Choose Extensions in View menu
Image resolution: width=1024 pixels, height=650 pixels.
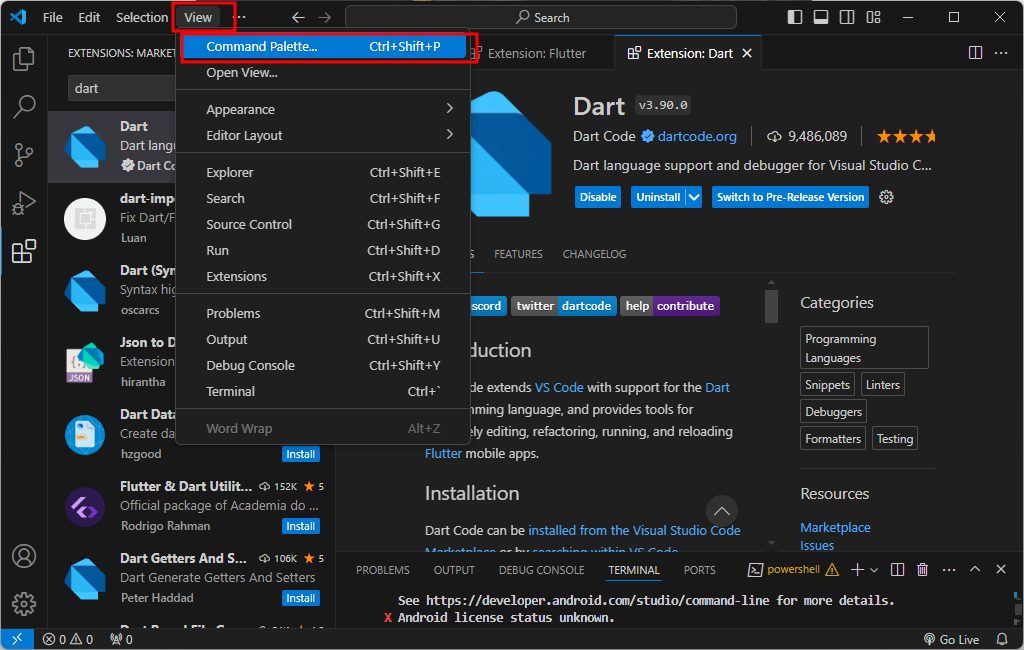tap(323, 276)
